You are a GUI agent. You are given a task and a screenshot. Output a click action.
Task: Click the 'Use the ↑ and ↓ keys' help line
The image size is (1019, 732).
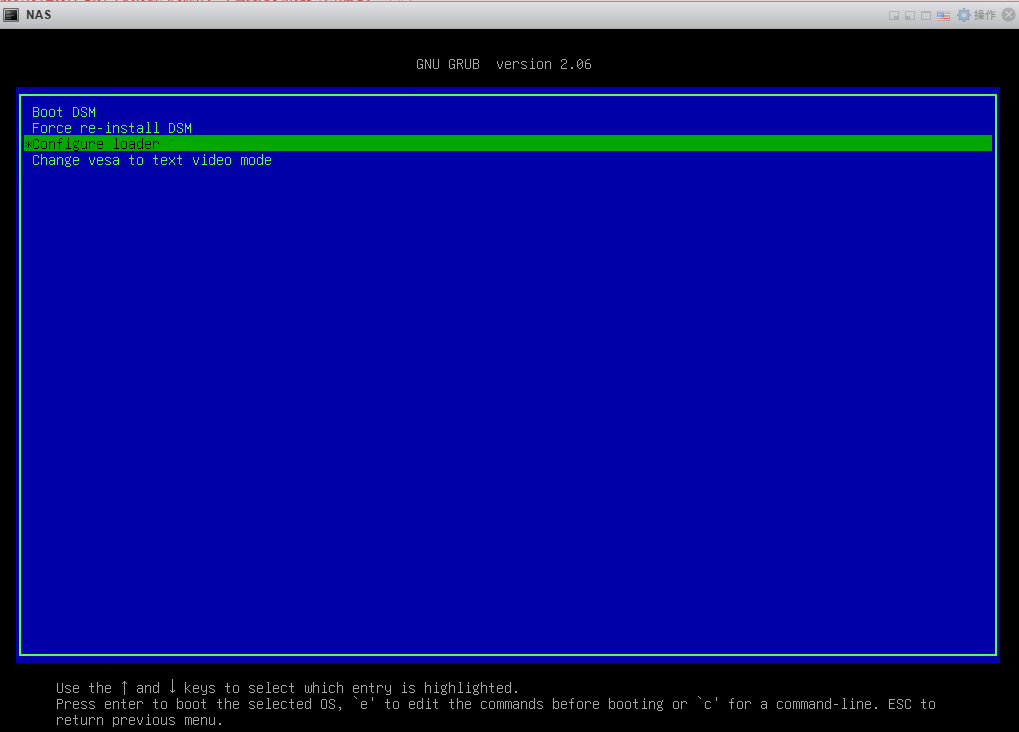pos(287,688)
